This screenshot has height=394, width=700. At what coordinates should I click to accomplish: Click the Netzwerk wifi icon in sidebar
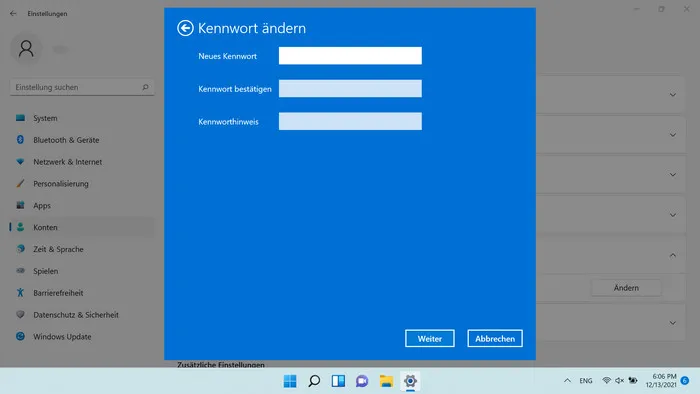tap(20, 162)
